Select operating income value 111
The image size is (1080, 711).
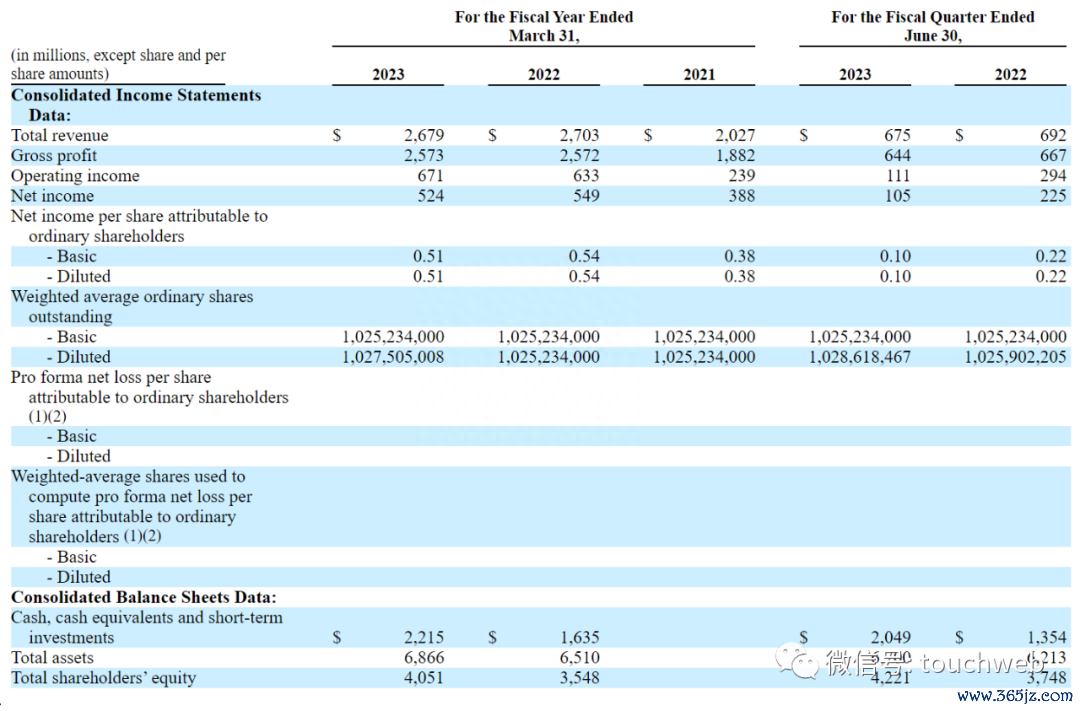897,176
